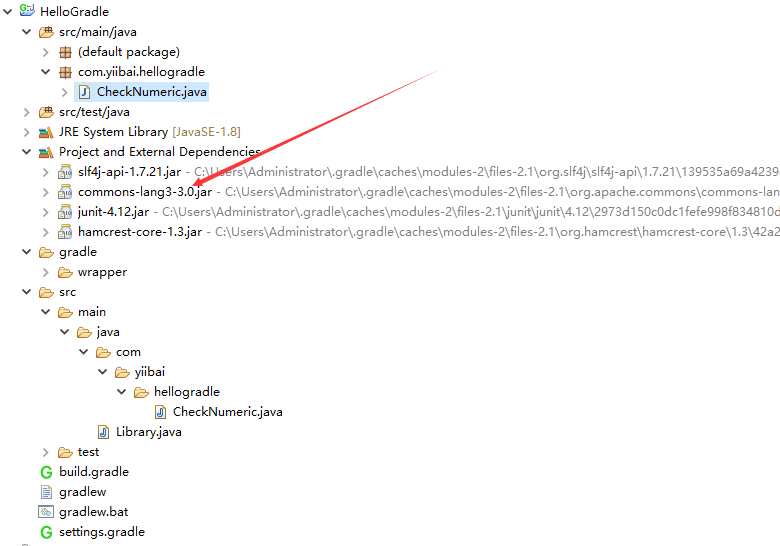The width and height of the screenshot is (780, 546).
Task: Click the hamcrest-core-1.3.jar jar icon
Action: click(x=65, y=232)
